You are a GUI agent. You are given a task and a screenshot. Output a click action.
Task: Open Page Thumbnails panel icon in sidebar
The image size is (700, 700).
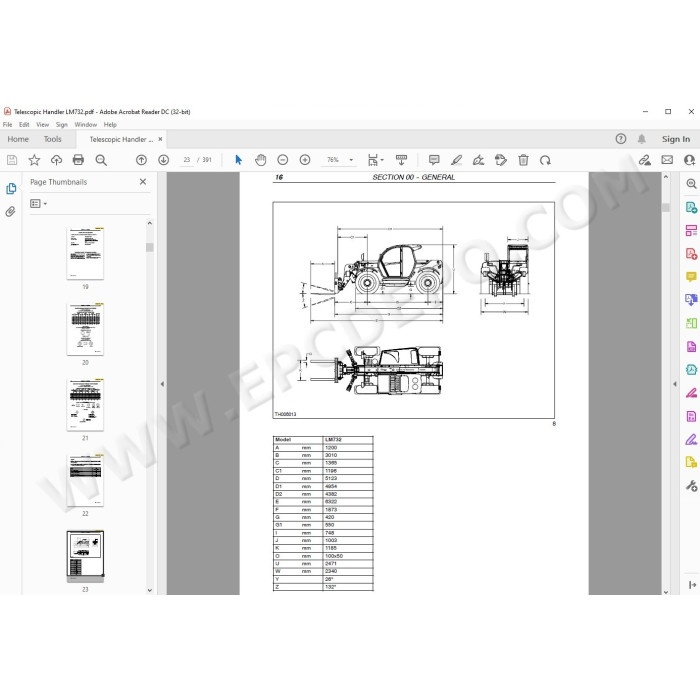point(11,189)
